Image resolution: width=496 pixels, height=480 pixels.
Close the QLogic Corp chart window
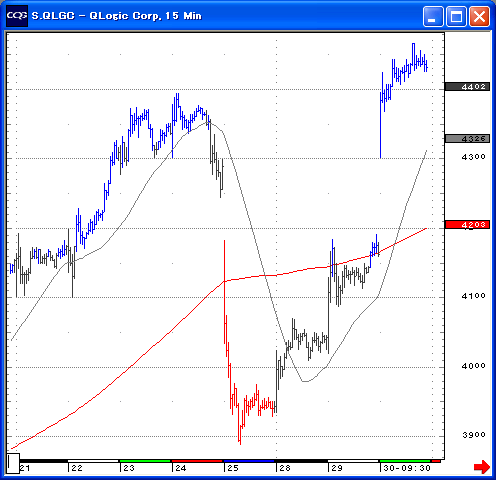click(479, 16)
